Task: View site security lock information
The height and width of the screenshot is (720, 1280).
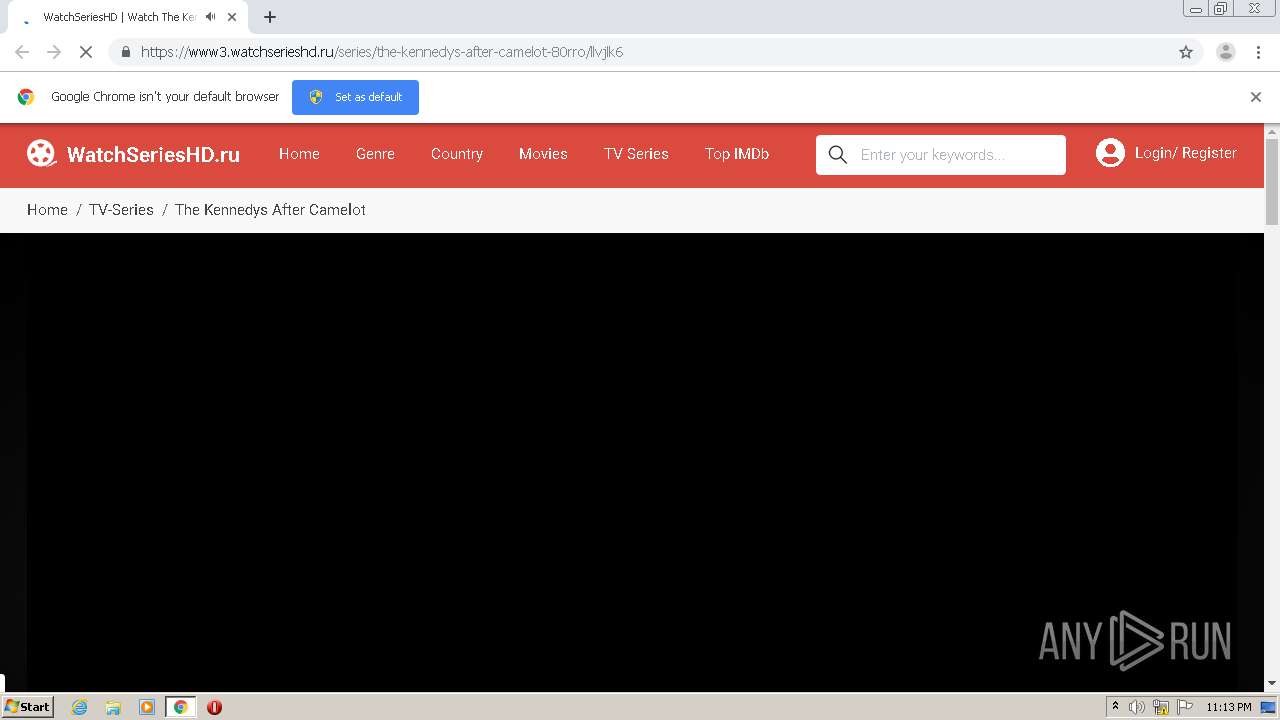Action: pyautogui.click(x=125, y=52)
